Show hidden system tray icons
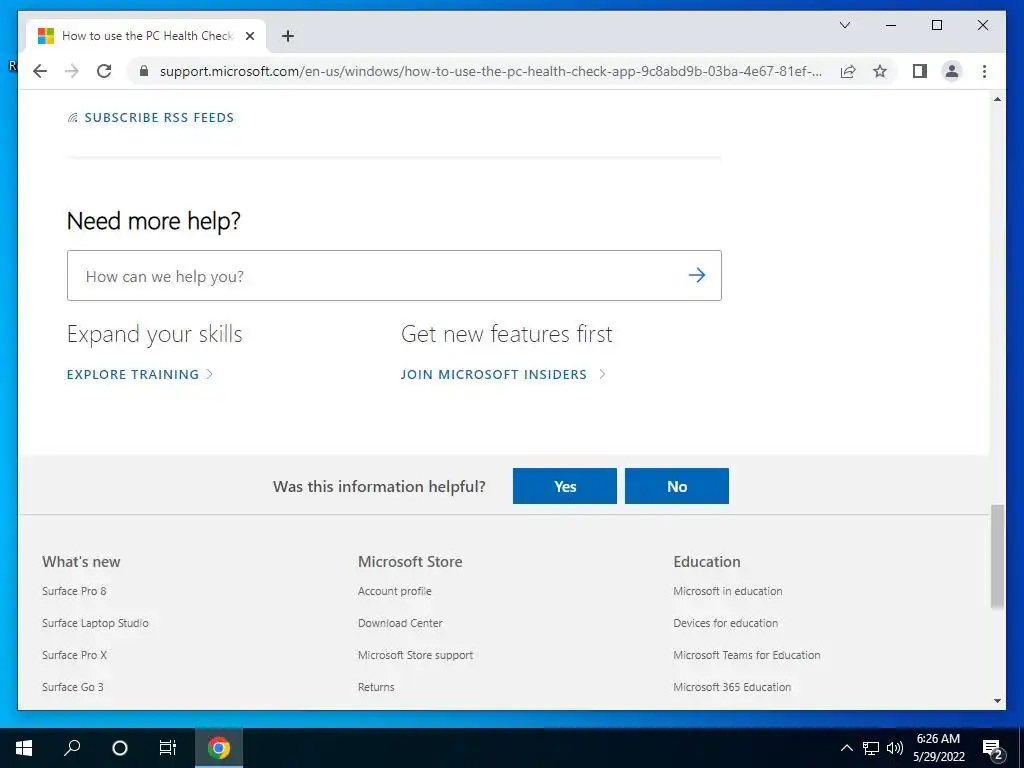Screen dimensions: 1024x768 846,748
